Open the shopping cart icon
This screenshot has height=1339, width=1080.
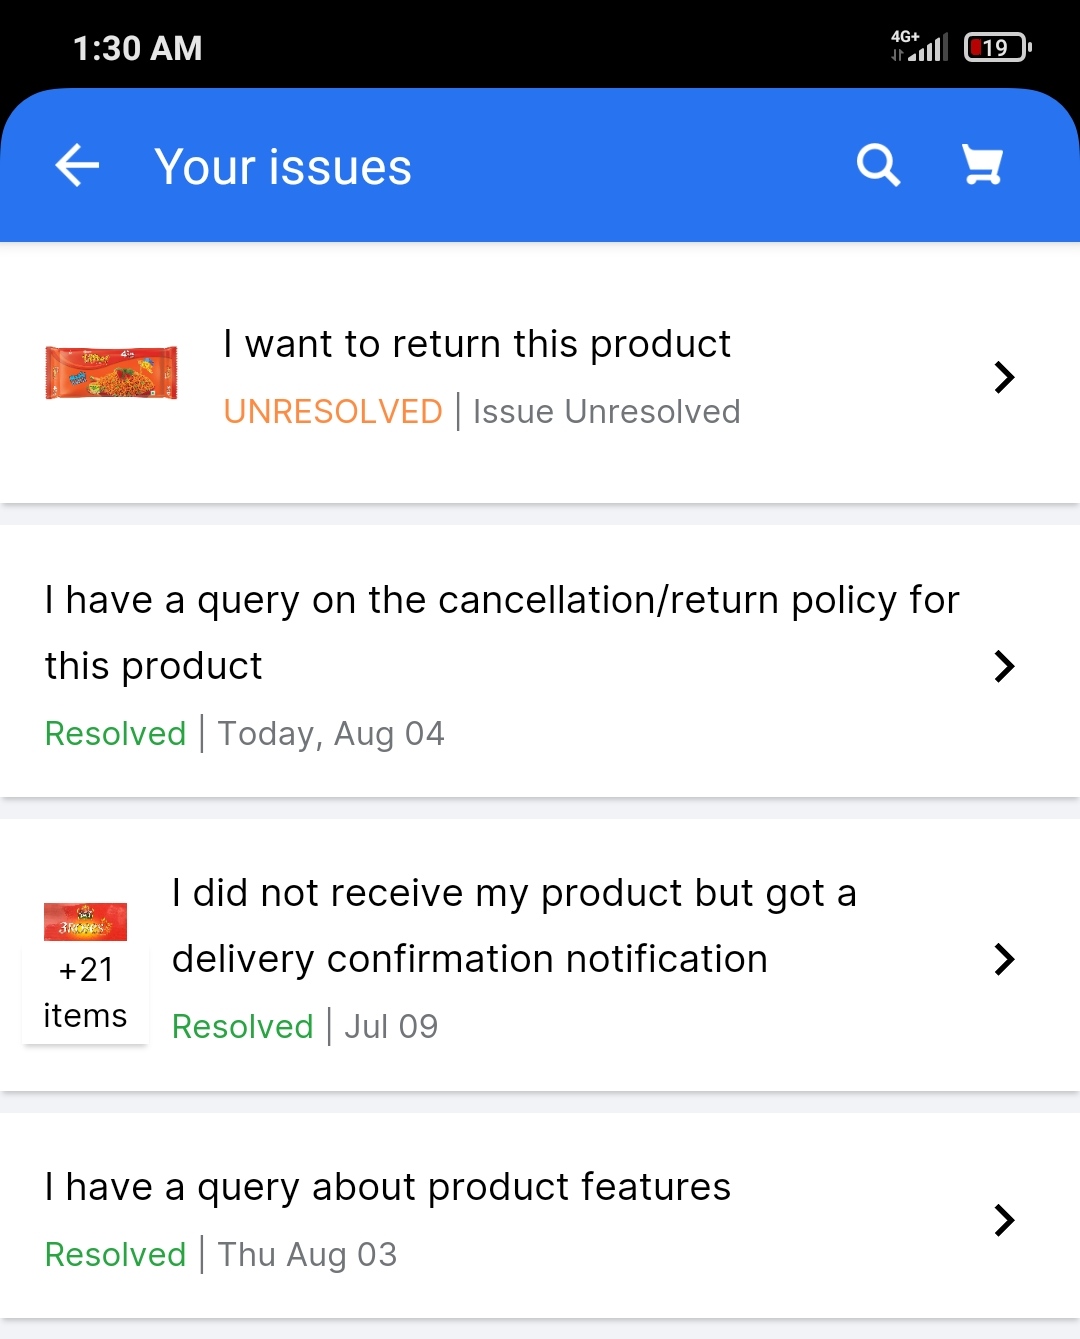(x=982, y=165)
